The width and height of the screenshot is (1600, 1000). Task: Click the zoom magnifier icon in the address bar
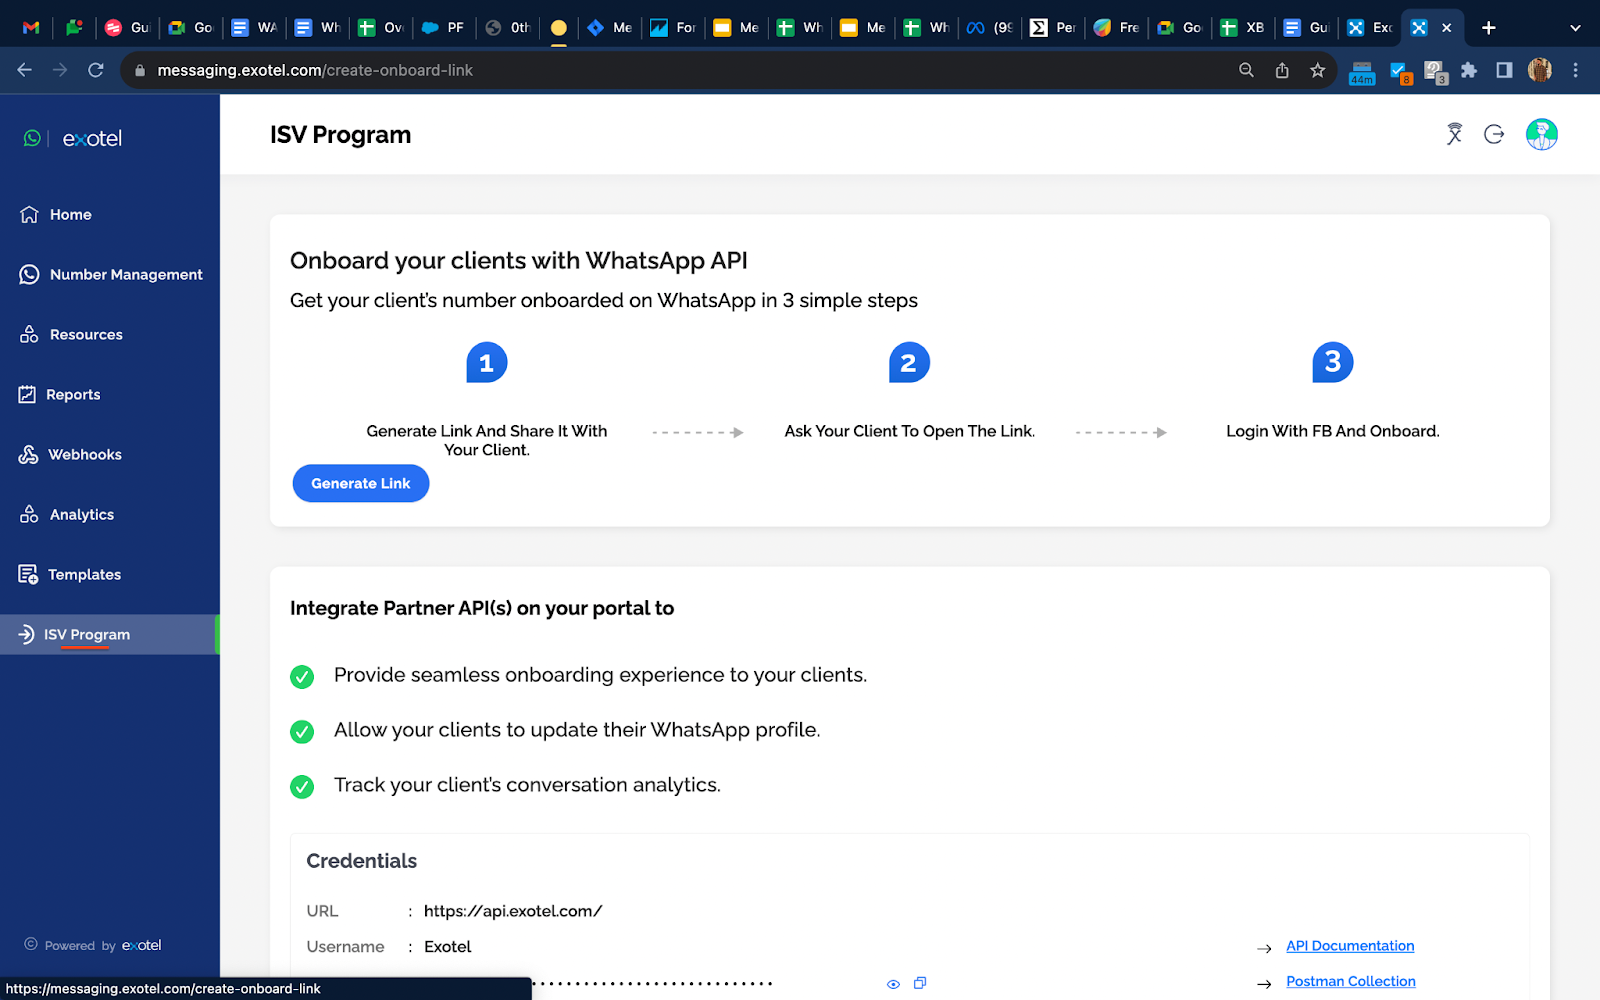tap(1246, 70)
